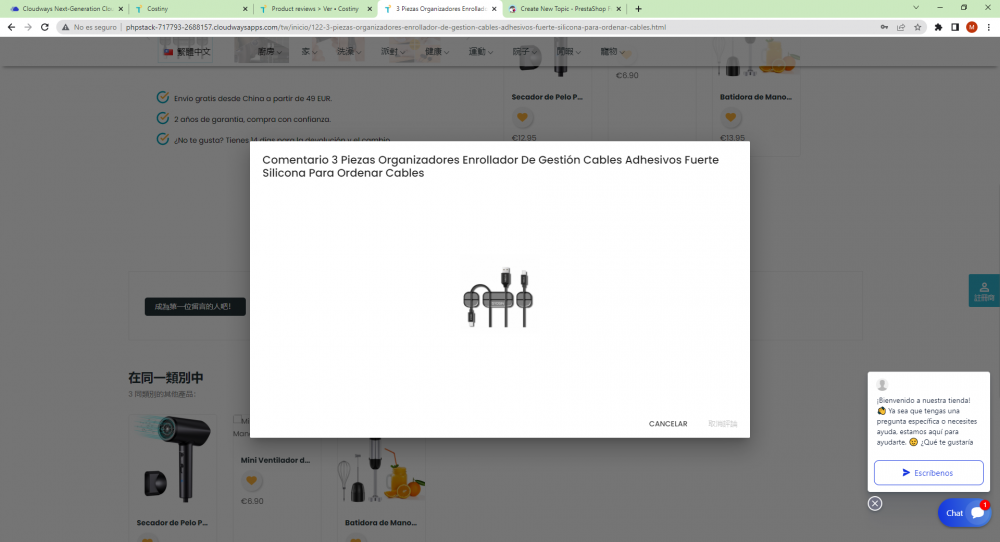Expand the 廚房 category menu
1000x542 pixels.
(269, 52)
